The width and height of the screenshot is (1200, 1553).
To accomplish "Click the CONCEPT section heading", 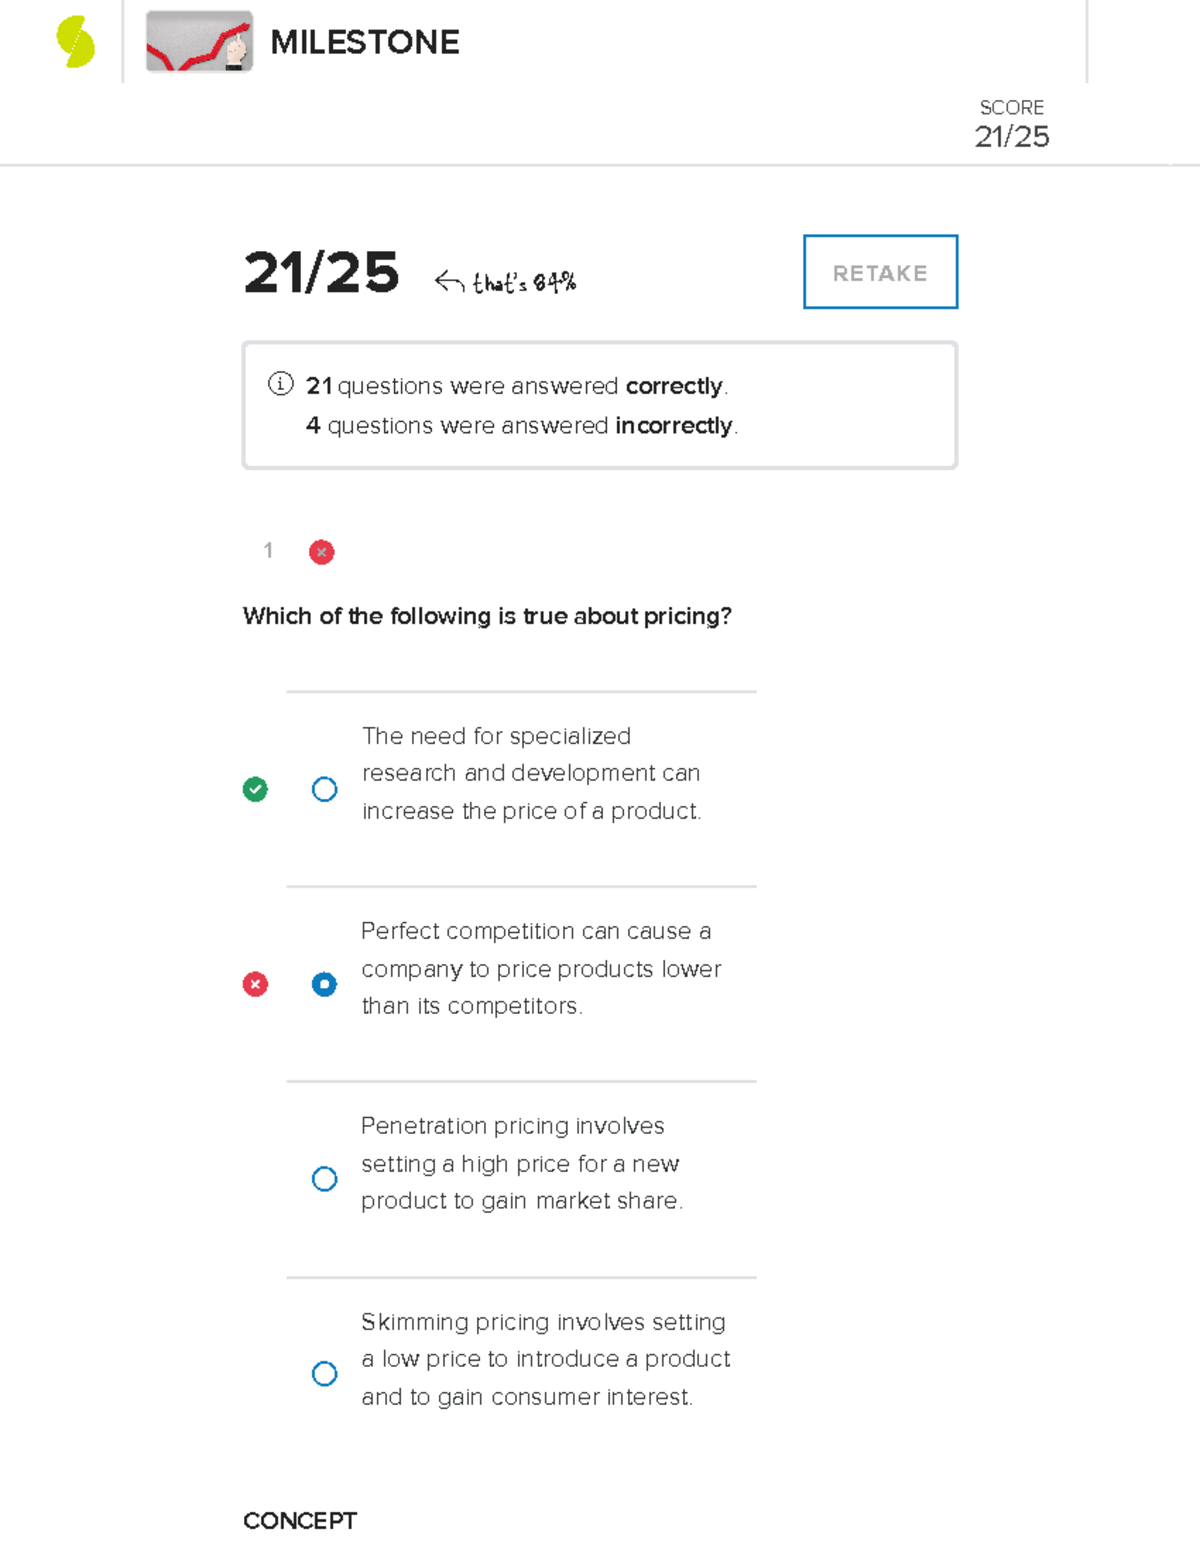I will (x=299, y=1521).
